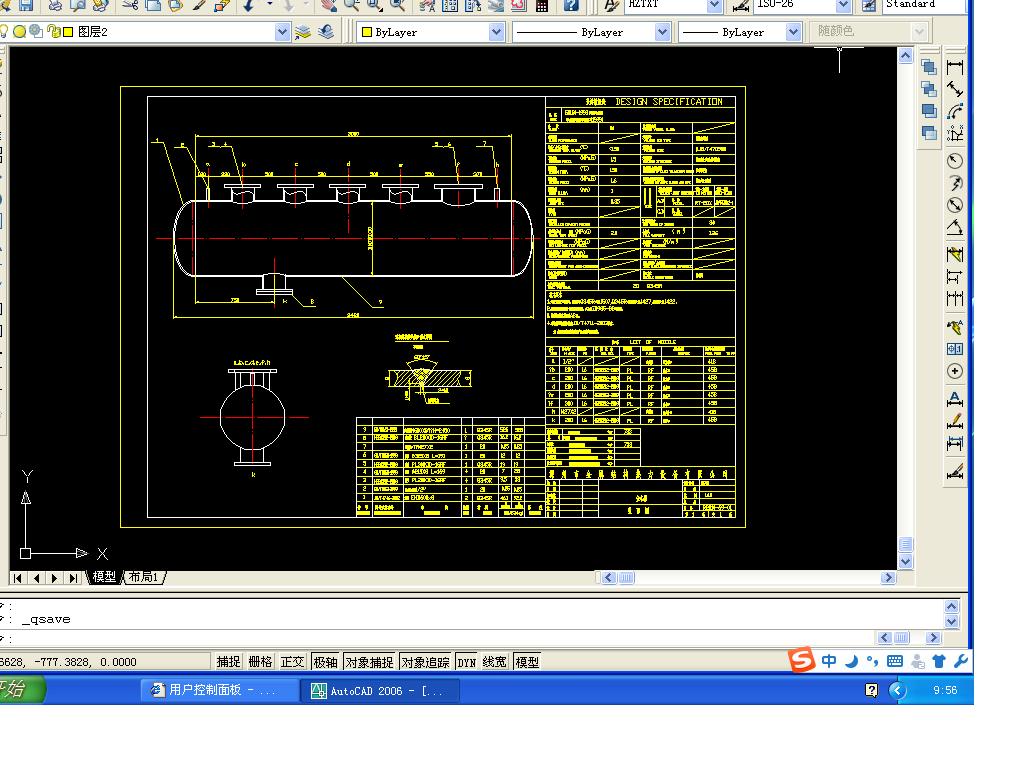Click the Linear dimension tool icon
The image size is (1024, 768).
[x=955, y=67]
